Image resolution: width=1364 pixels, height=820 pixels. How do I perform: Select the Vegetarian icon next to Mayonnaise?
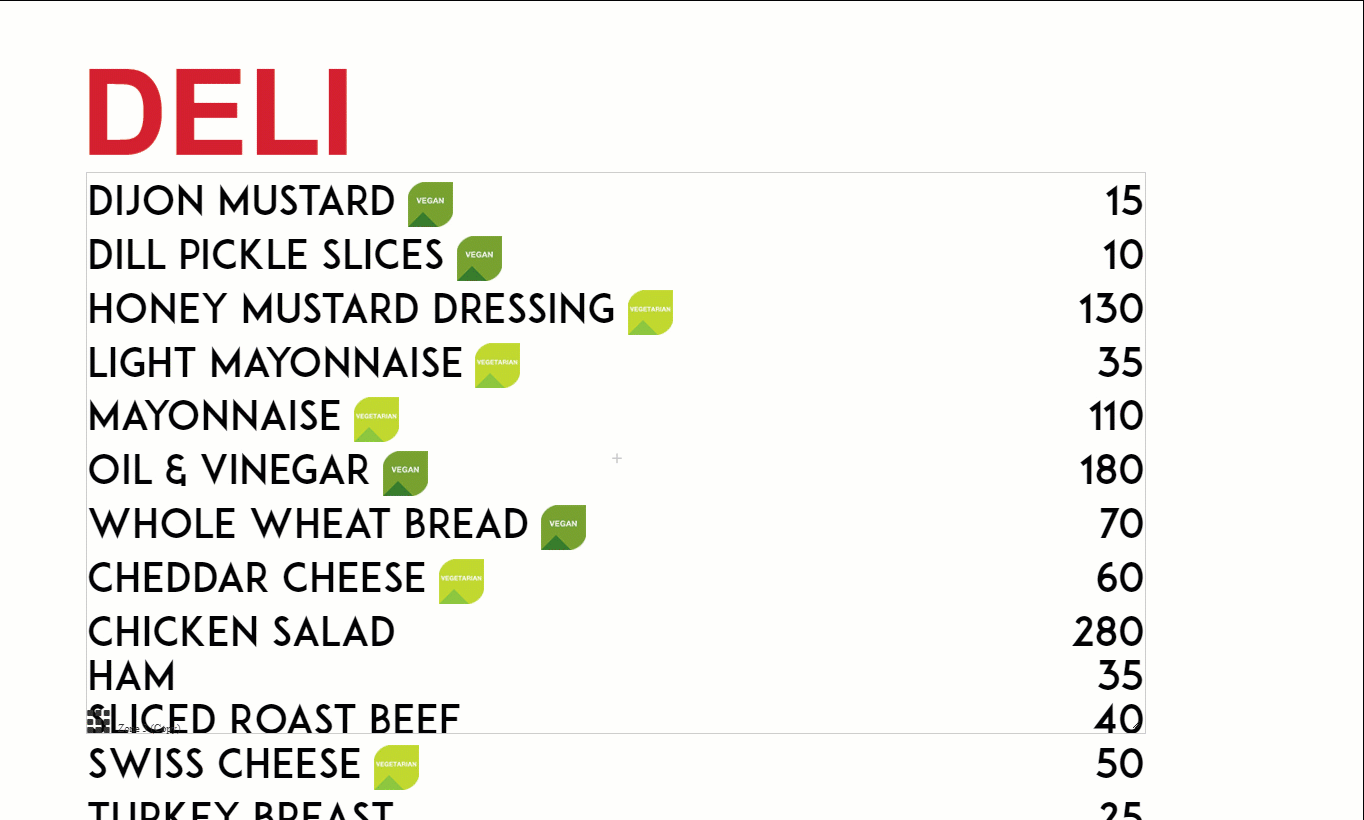[376, 419]
